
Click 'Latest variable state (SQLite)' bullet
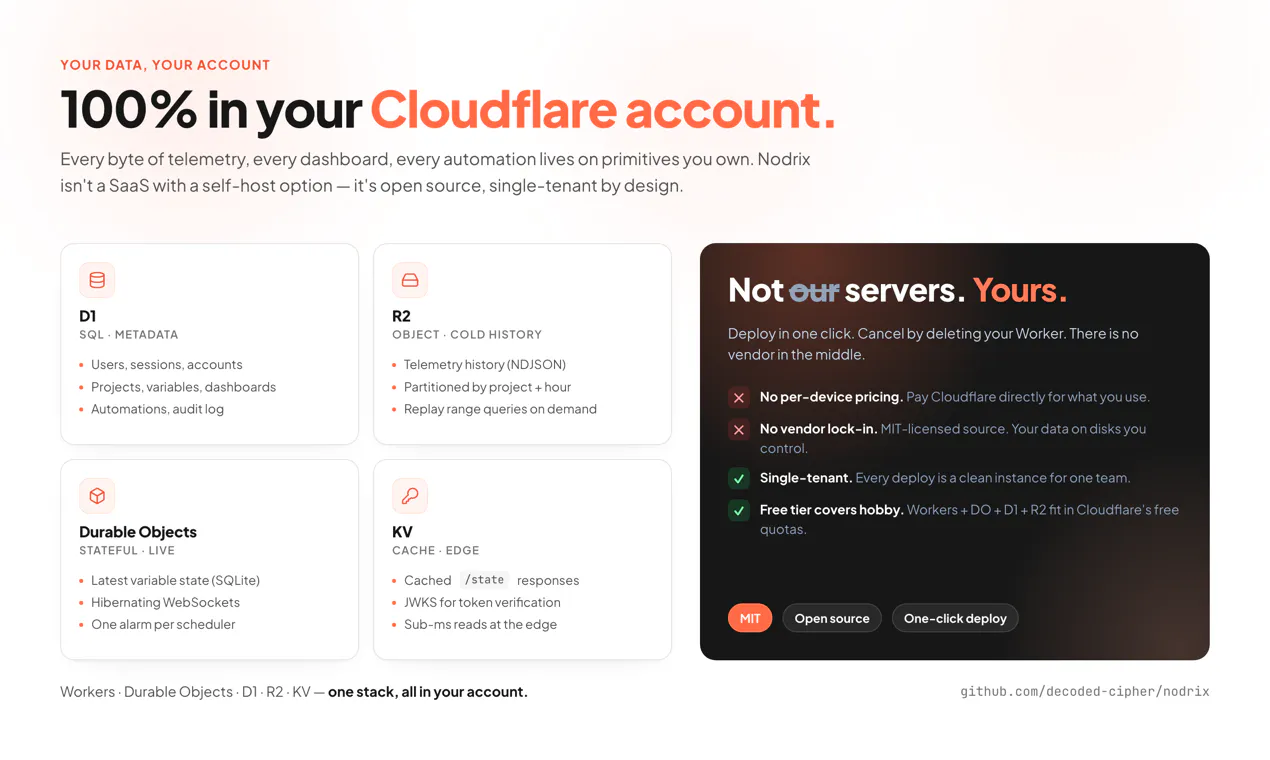click(x=175, y=581)
